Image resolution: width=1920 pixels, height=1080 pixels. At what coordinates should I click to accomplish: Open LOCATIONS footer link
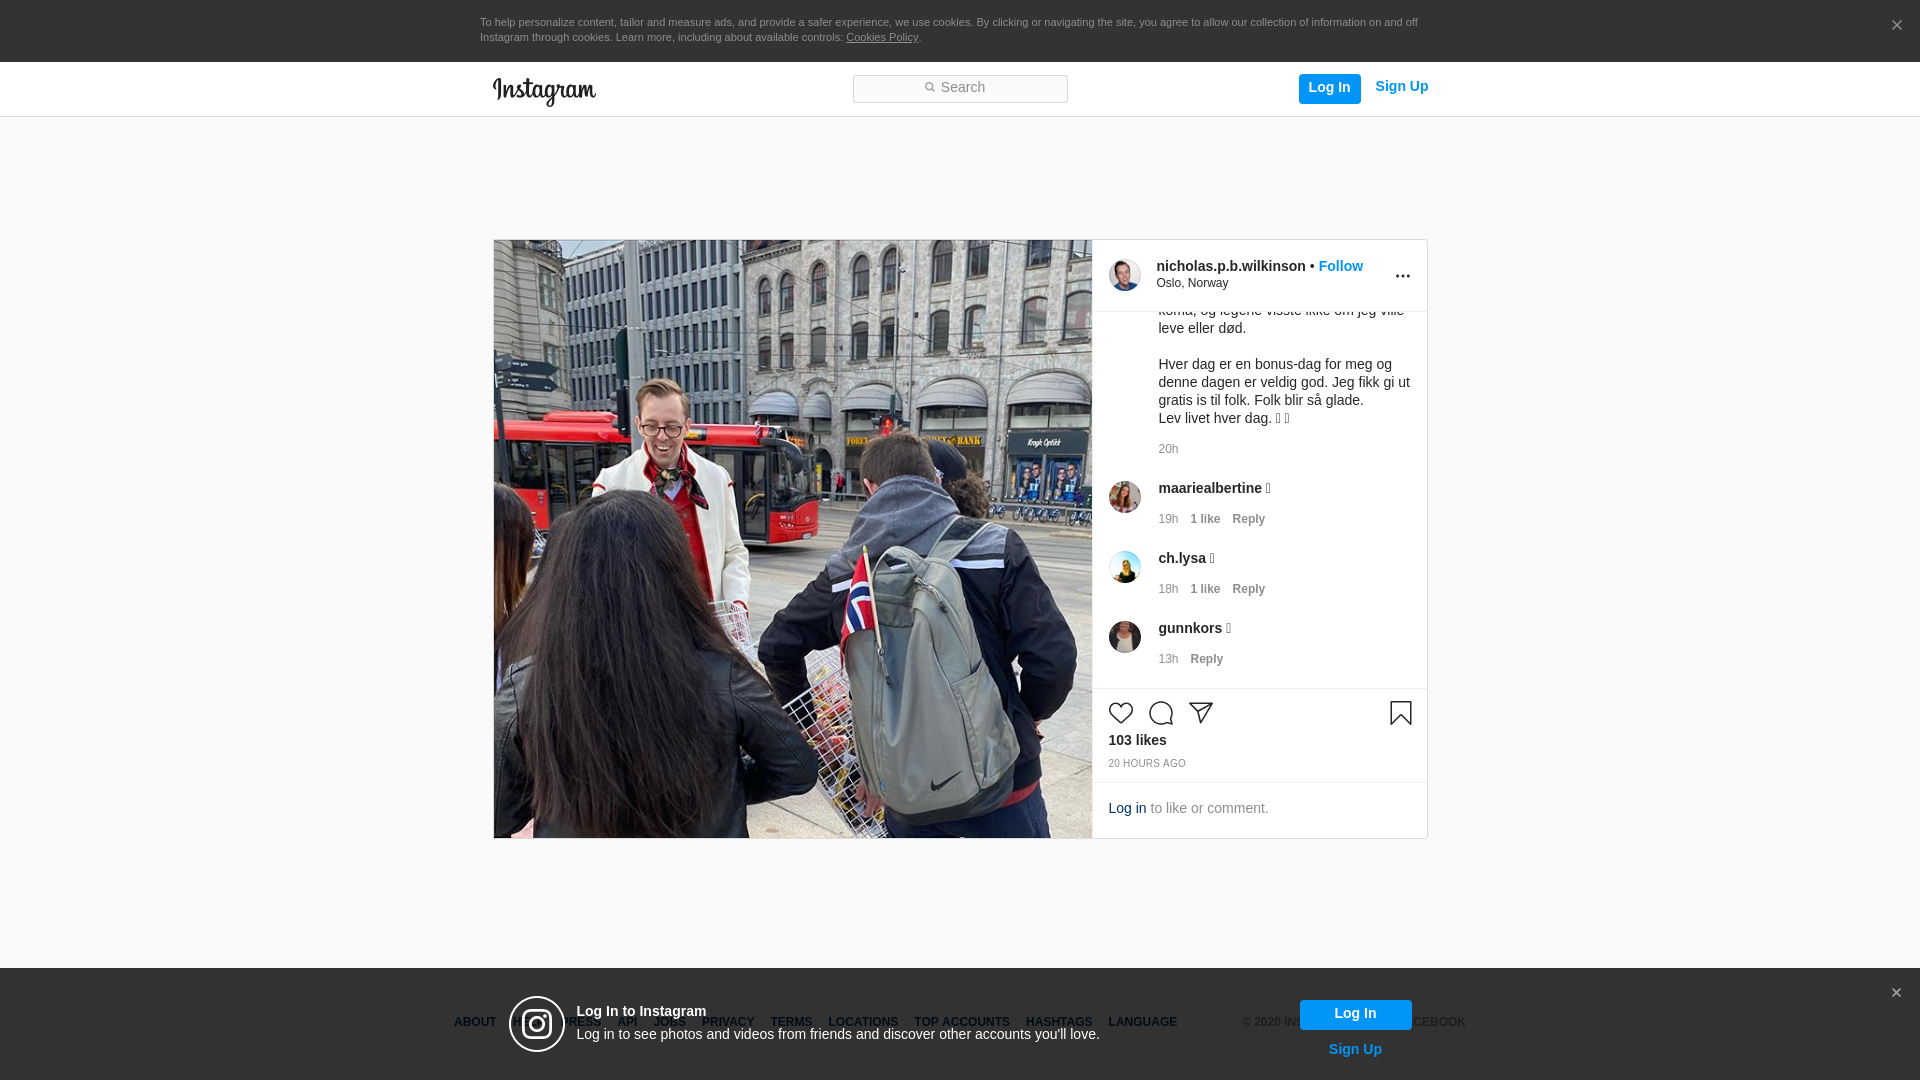coord(862,1022)
